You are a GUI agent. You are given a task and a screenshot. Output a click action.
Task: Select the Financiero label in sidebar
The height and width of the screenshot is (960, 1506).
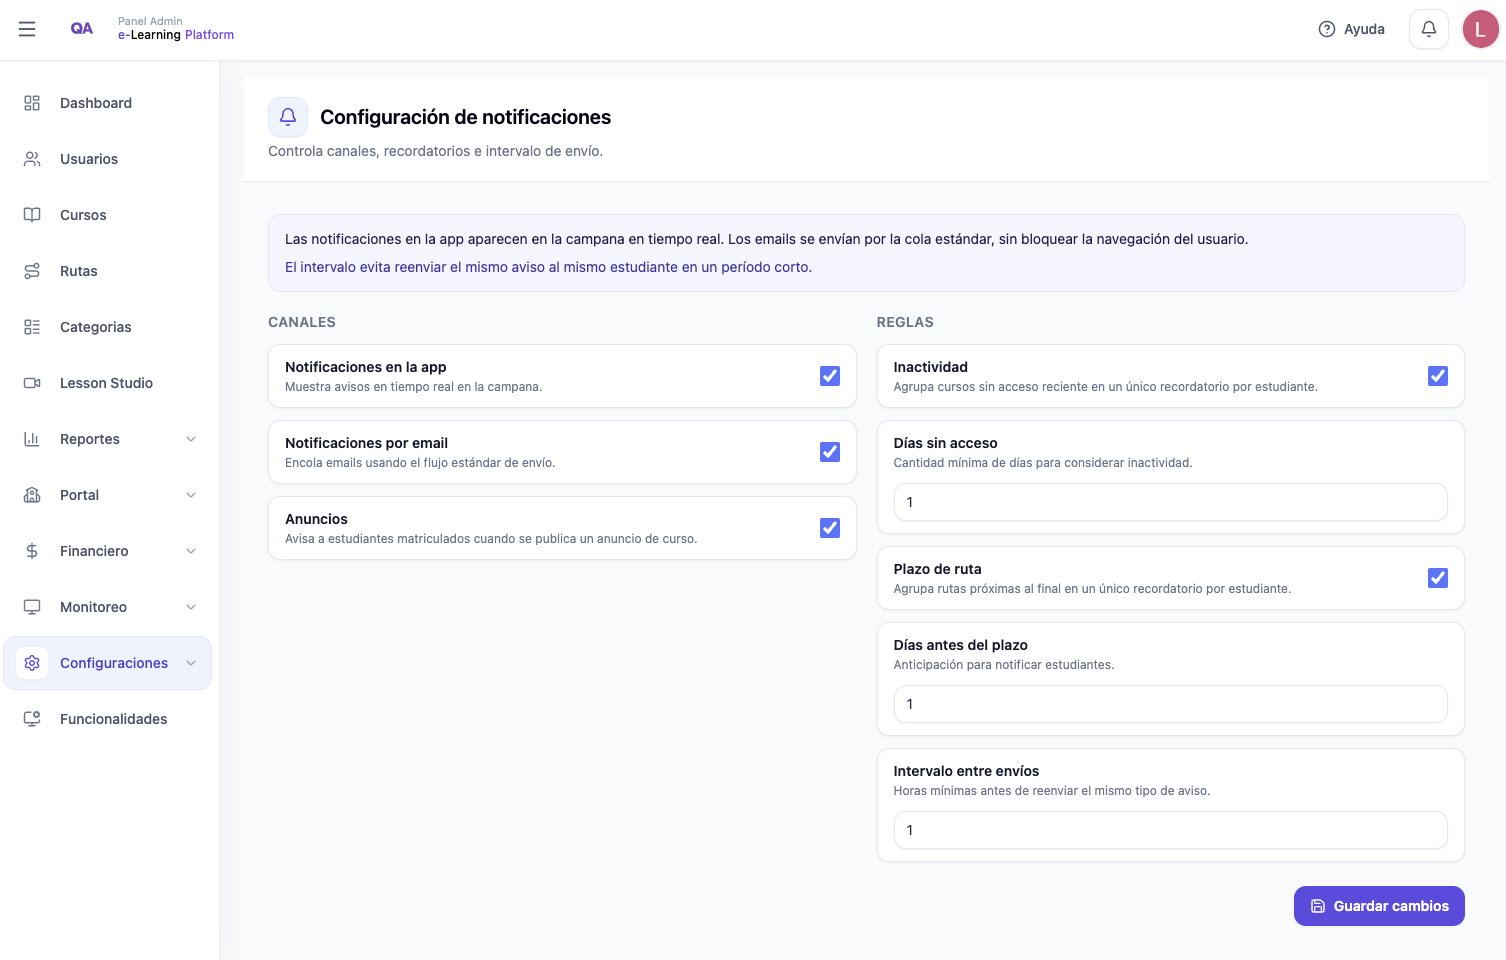(x=94, y=551)
